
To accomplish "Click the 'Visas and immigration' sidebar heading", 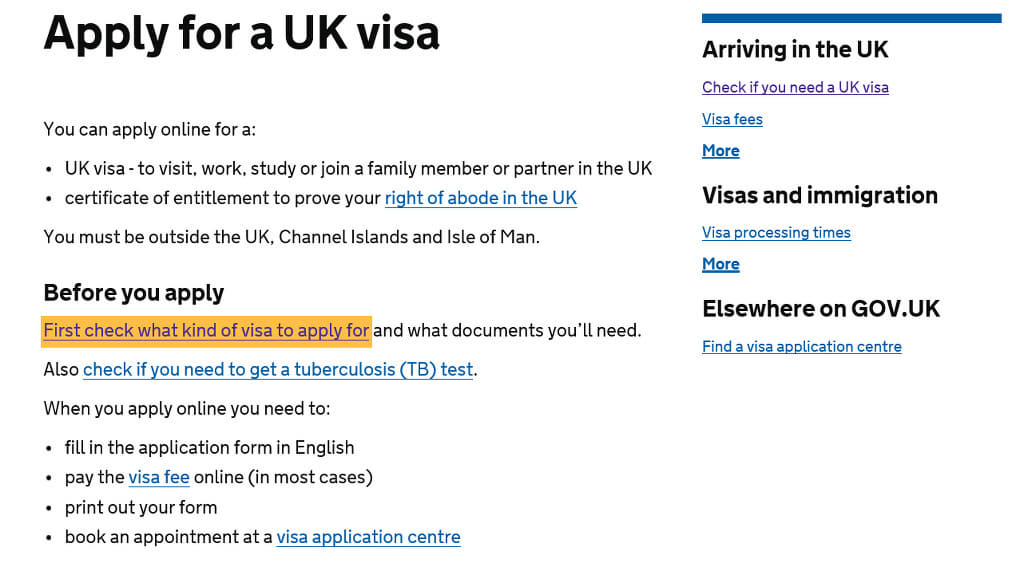I will click(820, 195).
